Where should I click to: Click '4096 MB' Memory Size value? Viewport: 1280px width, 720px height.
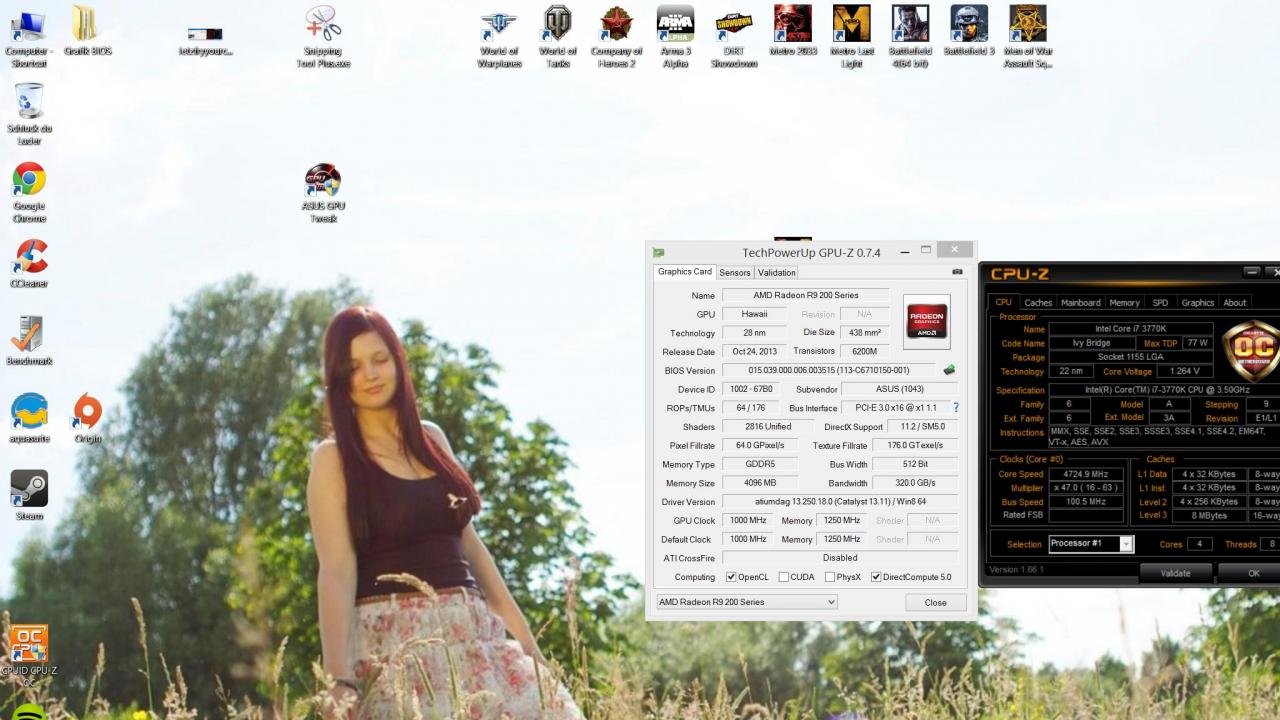tap(761, 483)
